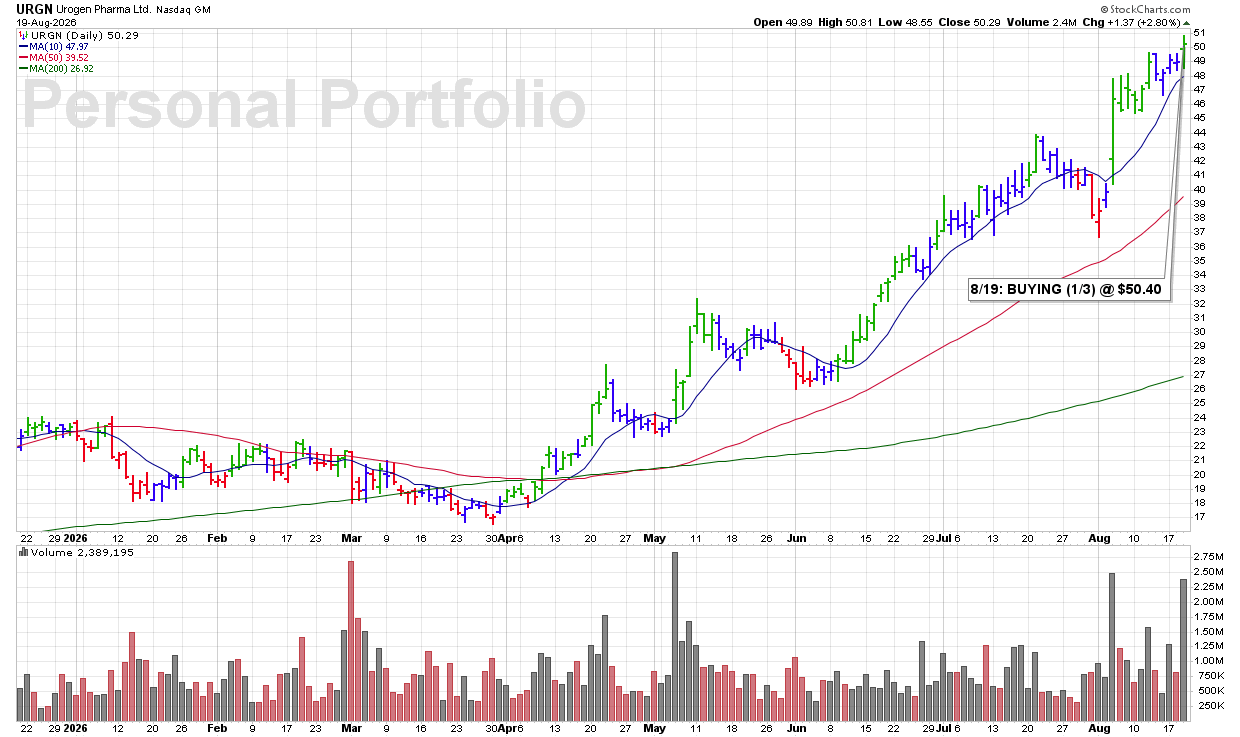This screenshot has height=737, width=1240.
Task: Click the tall red volume bar in early March
Action: pyautogui.click(x=351, y=640)
